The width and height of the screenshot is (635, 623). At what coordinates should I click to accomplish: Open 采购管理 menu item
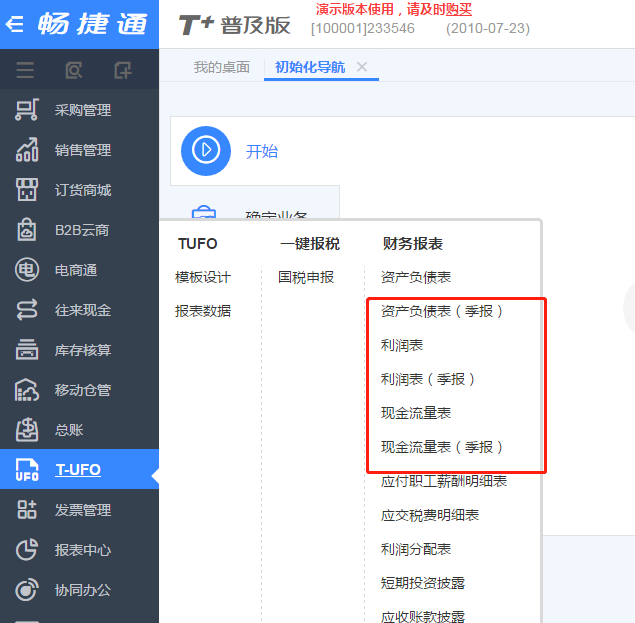pos(83,110)
